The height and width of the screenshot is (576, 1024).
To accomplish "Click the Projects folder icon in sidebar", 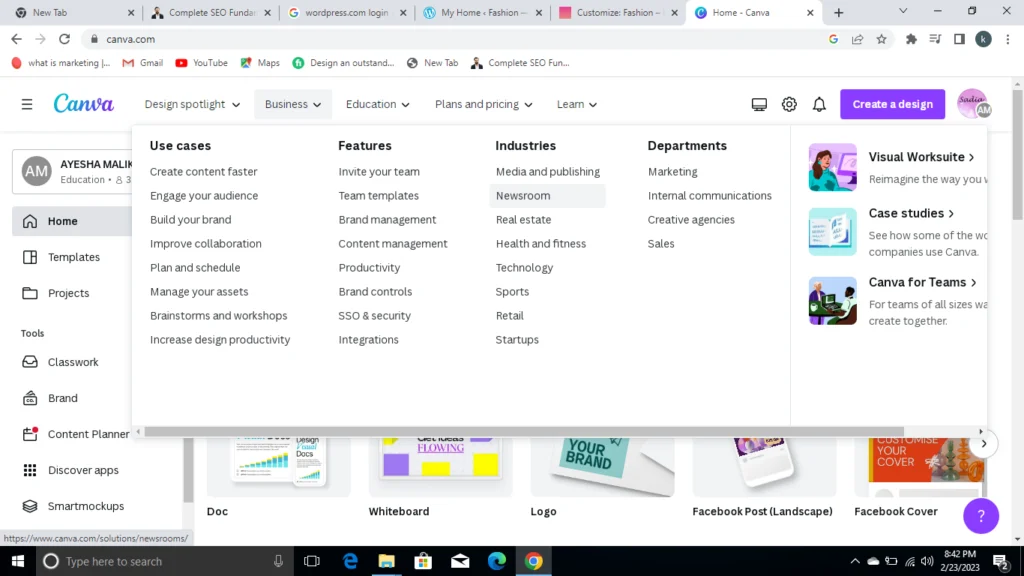I will pyautogui.click(x=30, y=293).
